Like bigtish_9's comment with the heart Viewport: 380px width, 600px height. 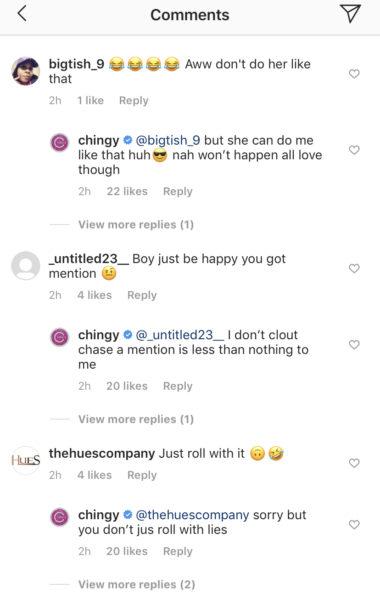click(x=354, y=73)
